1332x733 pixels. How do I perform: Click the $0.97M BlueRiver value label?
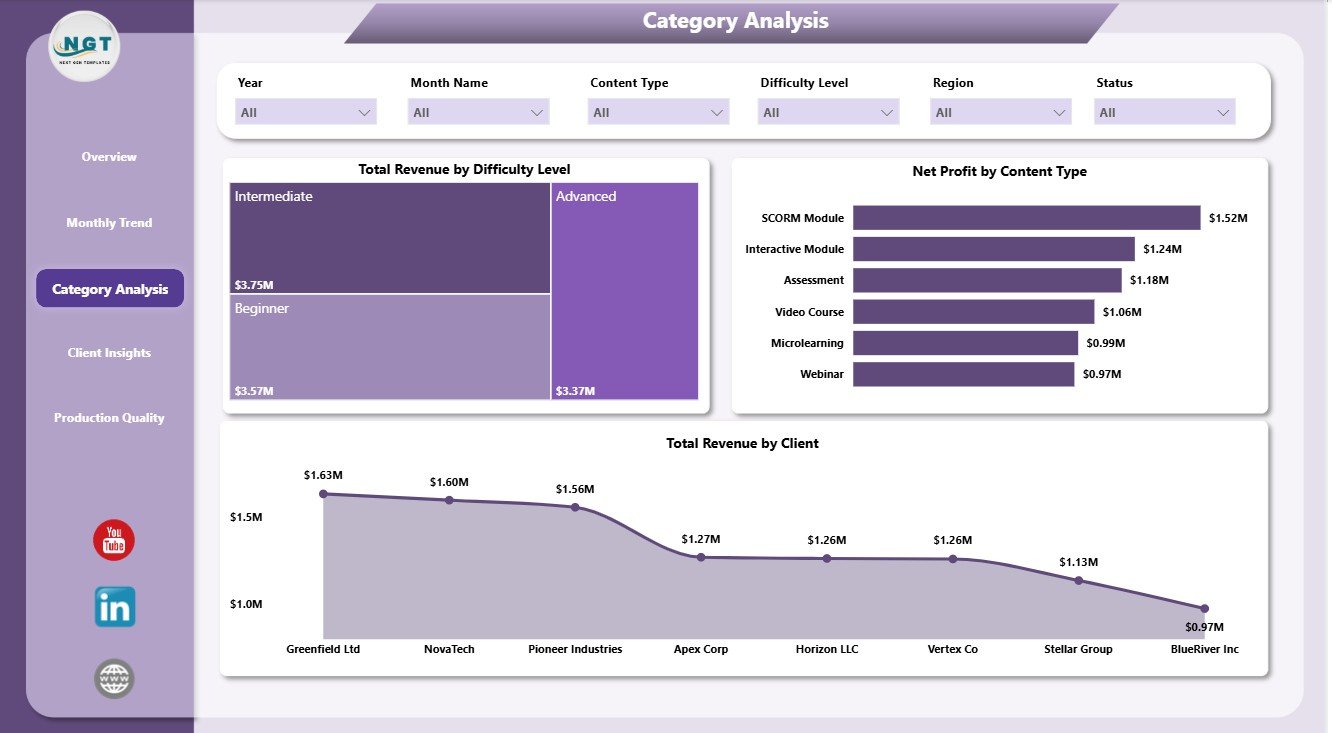(x=1205, y=627)
